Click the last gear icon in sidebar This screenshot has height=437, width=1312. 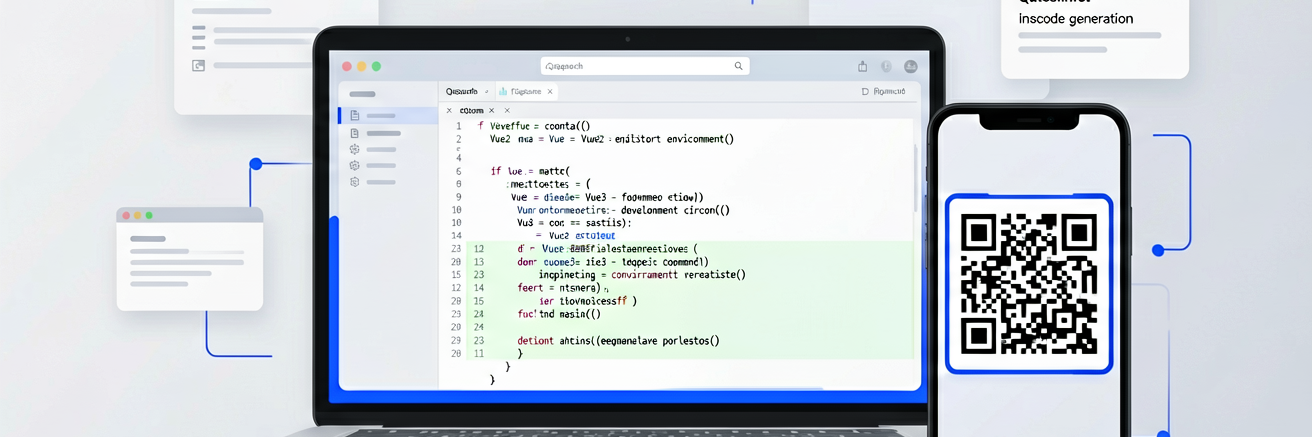pos(355,182)
